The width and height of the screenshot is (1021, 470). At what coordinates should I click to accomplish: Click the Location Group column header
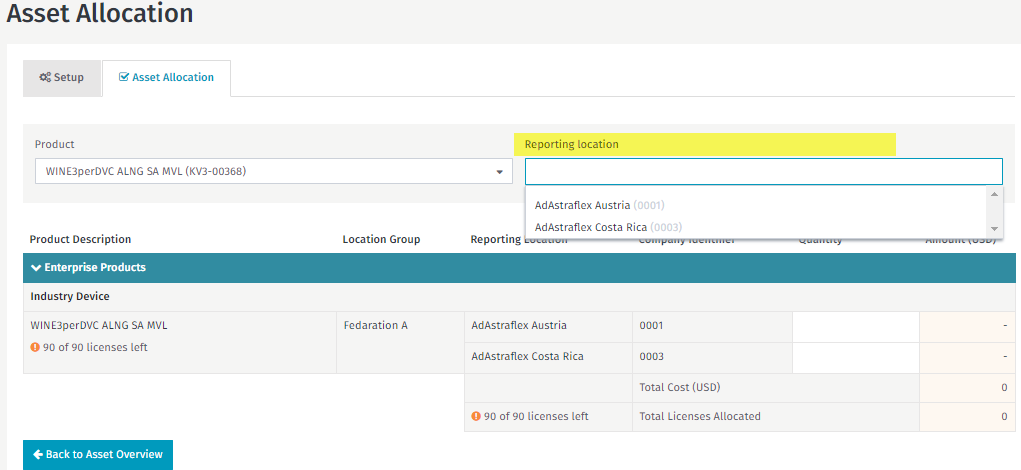click(381, 240)
